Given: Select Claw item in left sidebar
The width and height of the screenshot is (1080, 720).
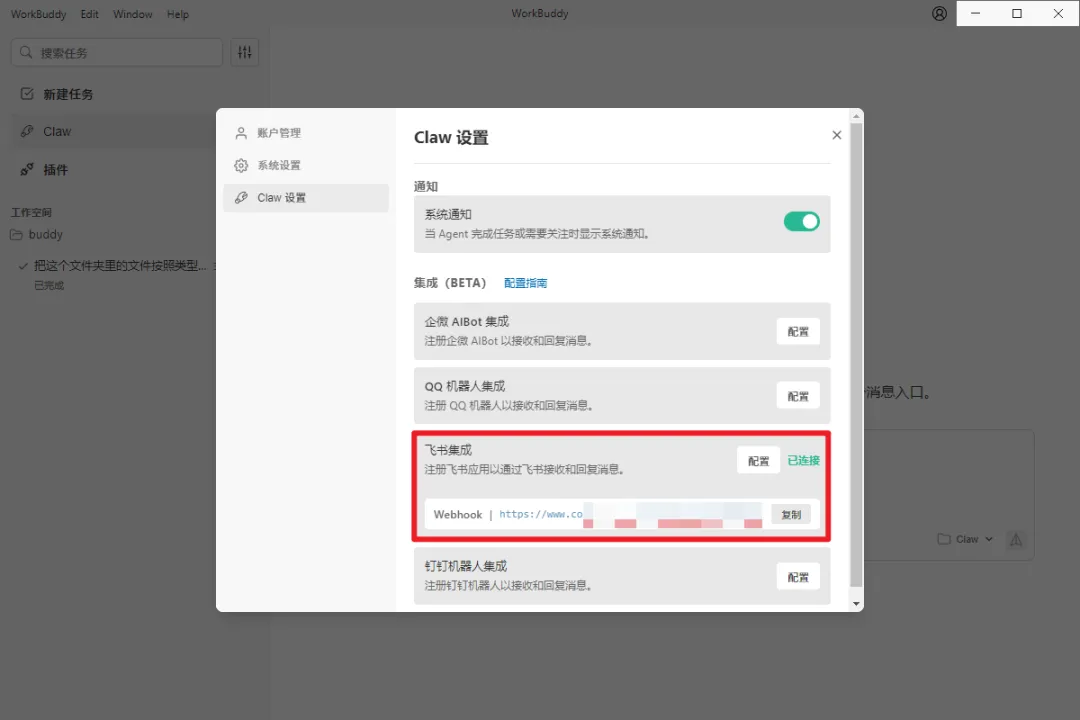Looking at the screenshot, I should 57,131.
